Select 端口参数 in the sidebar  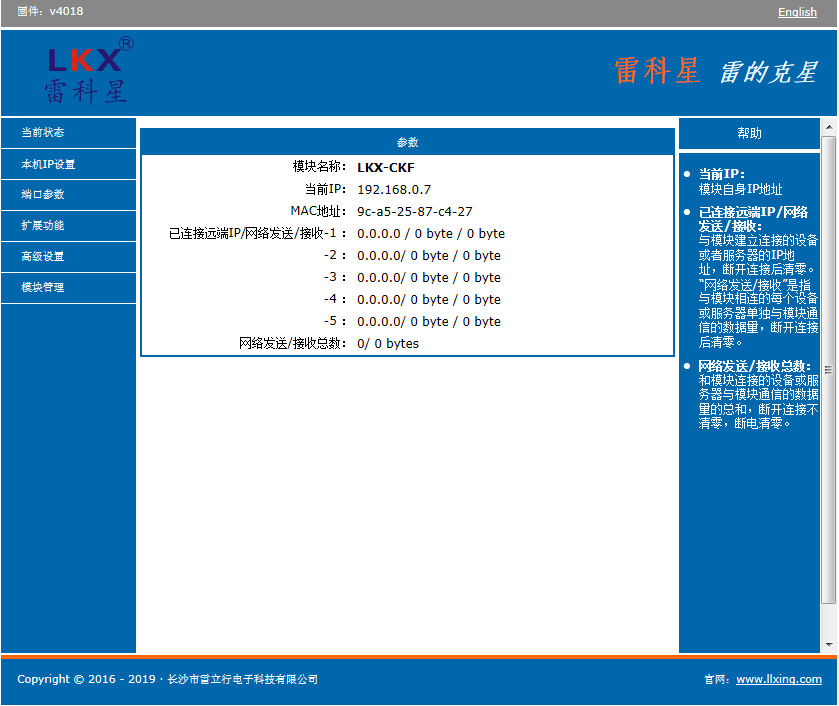tap(68, 195)
